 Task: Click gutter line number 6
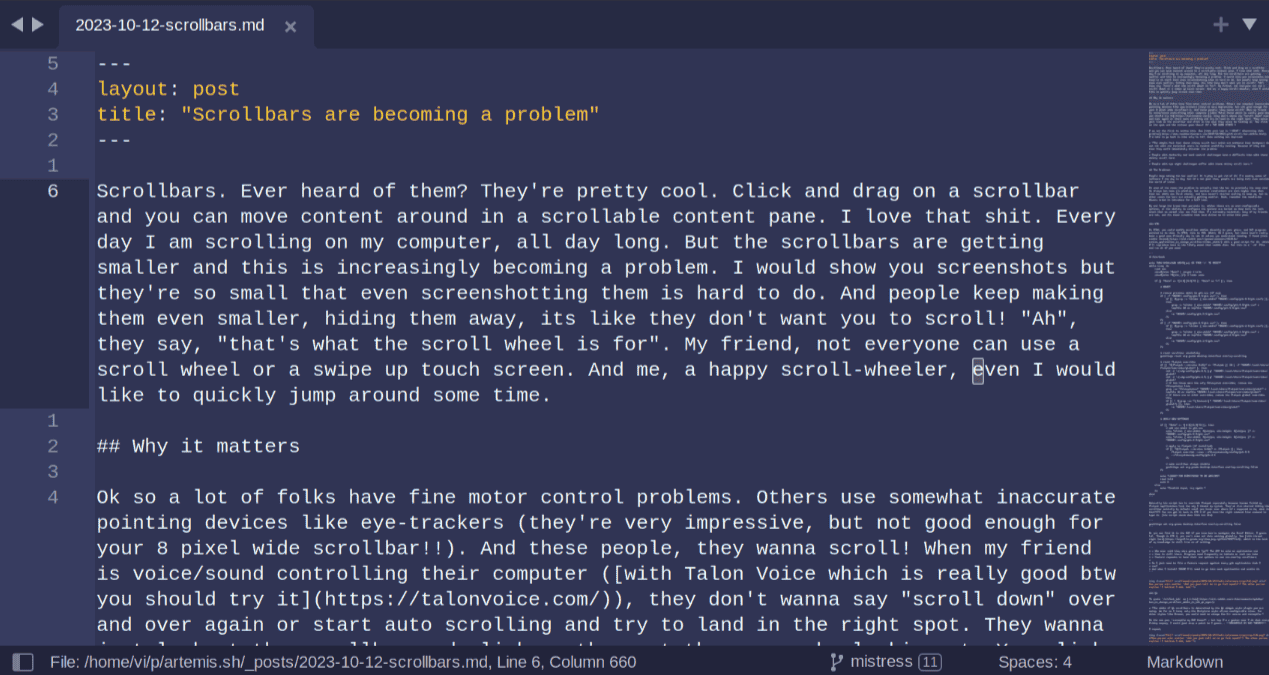coord(53,191)
